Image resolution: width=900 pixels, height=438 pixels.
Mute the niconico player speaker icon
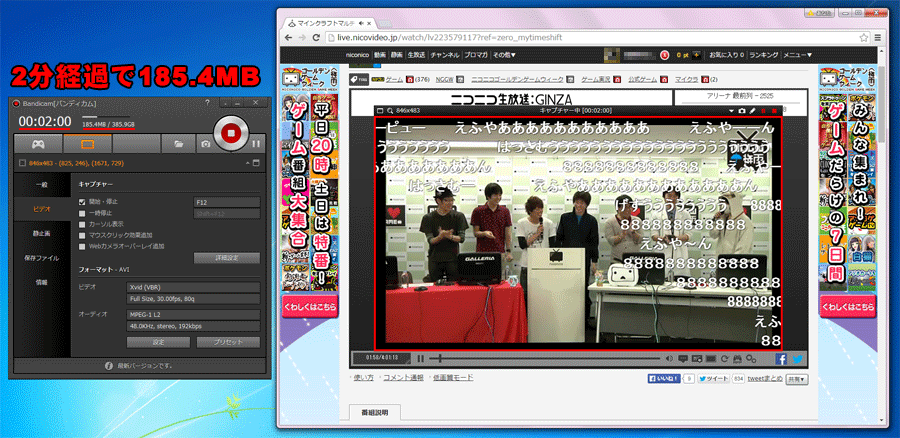(669, 359)
